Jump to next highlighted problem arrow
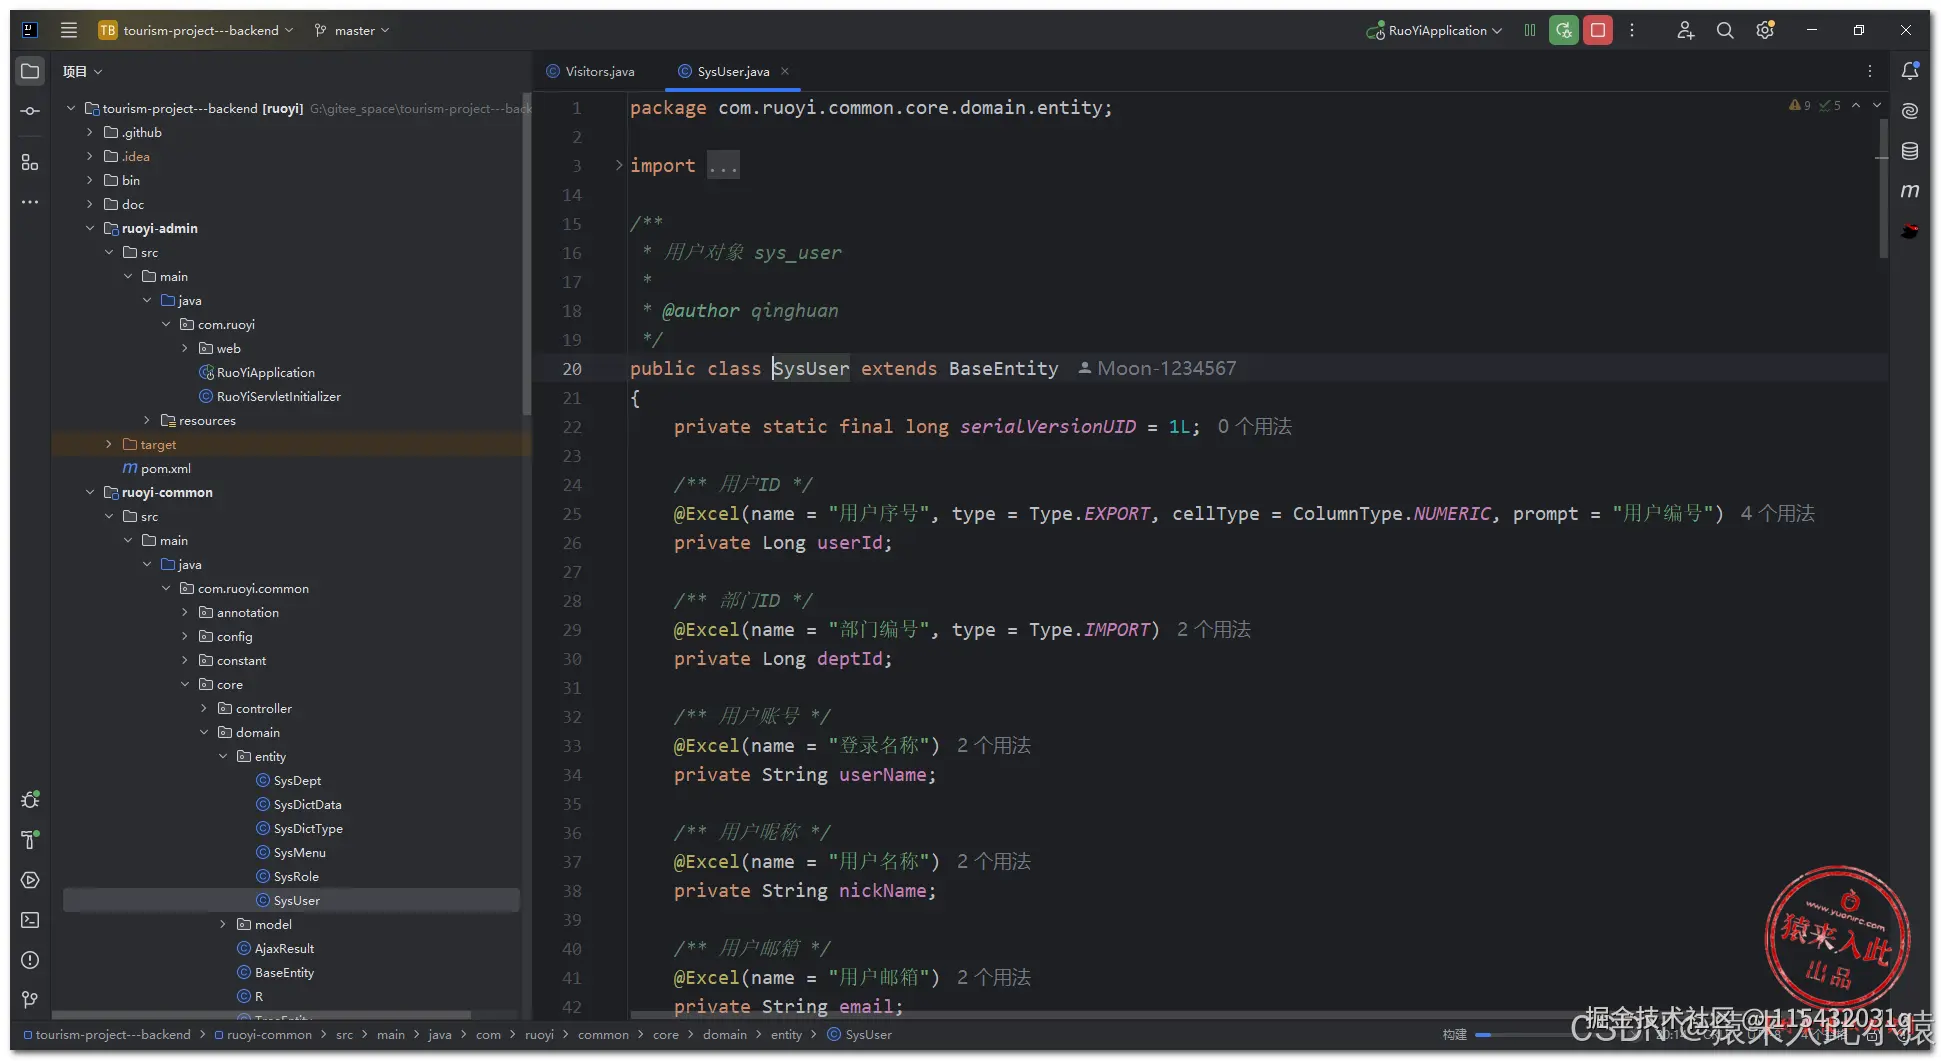Image resolution: width=1941 pixels, height=1061 pixels. pos(1877,105)
